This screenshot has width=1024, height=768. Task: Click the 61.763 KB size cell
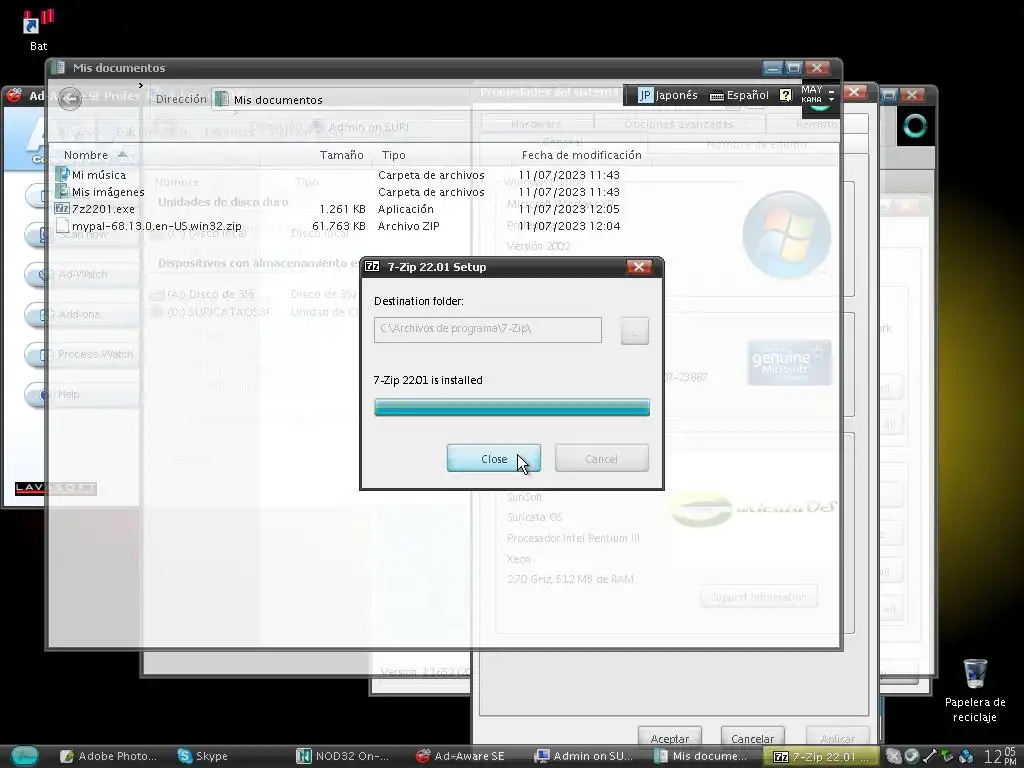(x=338, y=225)
